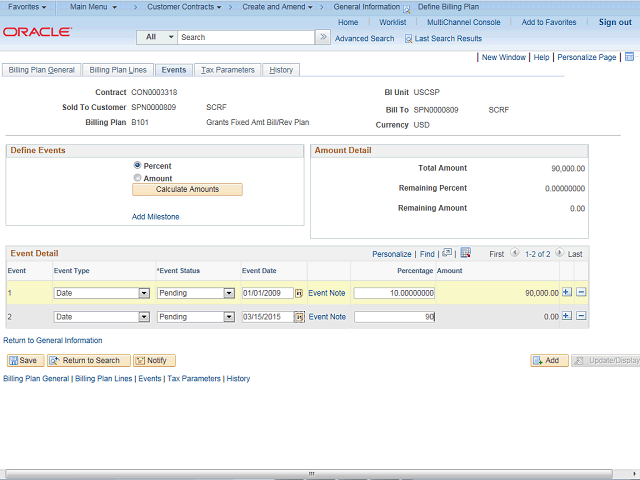Download Event Detail grid to spreadsheet
Screen dimensions: 640x480
[465, 254]
